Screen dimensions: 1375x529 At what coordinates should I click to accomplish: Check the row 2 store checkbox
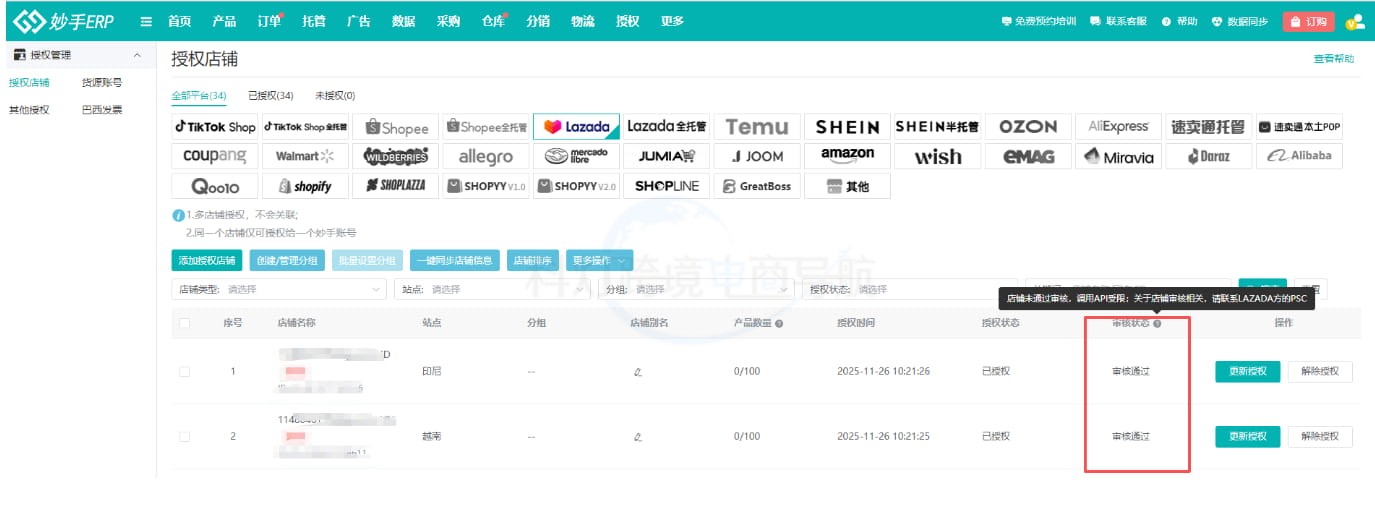[184, 437]
